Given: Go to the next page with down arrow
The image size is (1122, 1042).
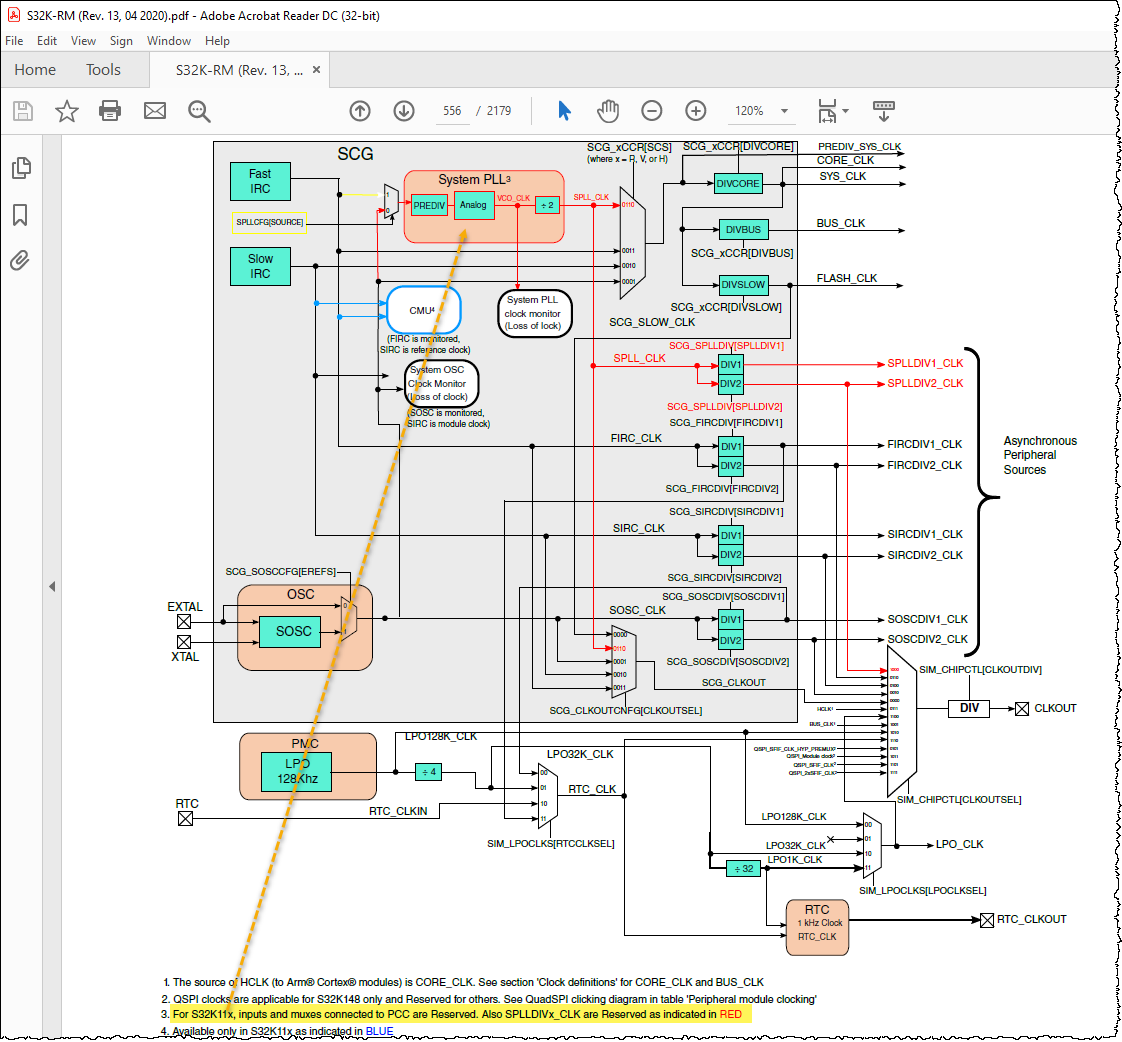Looking at the screenshot, I should pyautogui.click(x=404, y=111).
